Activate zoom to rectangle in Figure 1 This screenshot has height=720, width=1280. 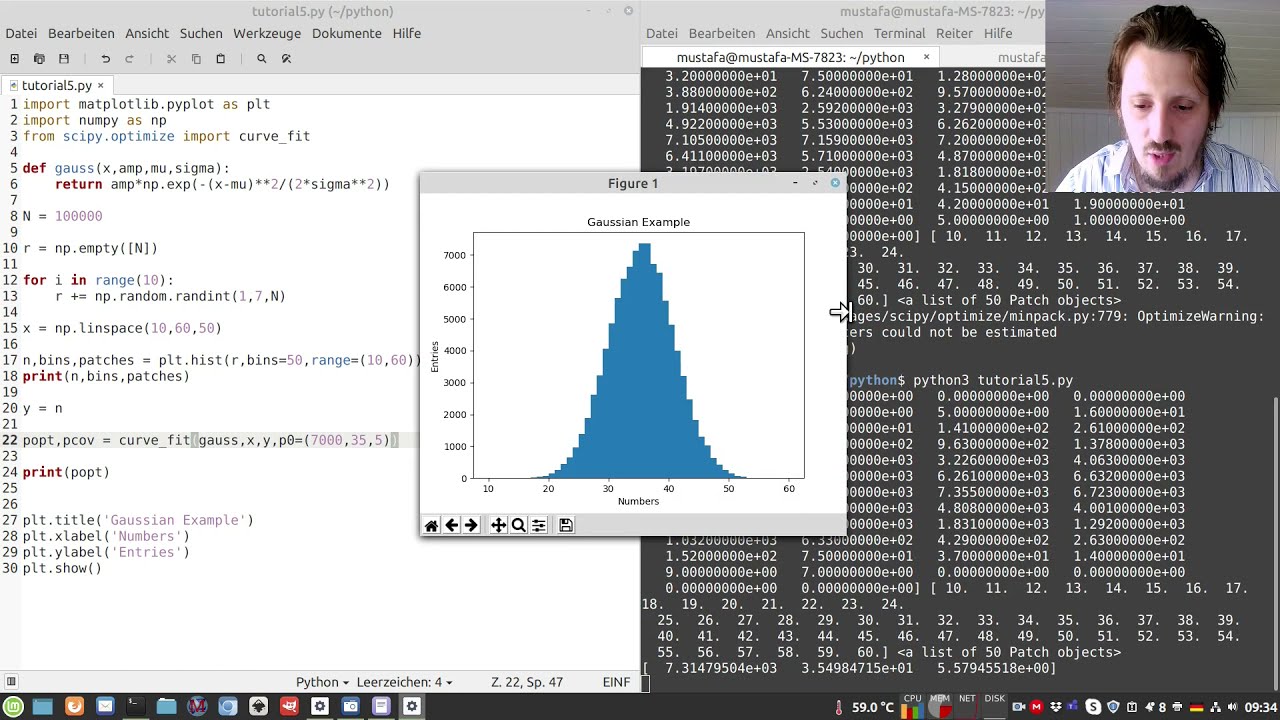click(518, 525)
